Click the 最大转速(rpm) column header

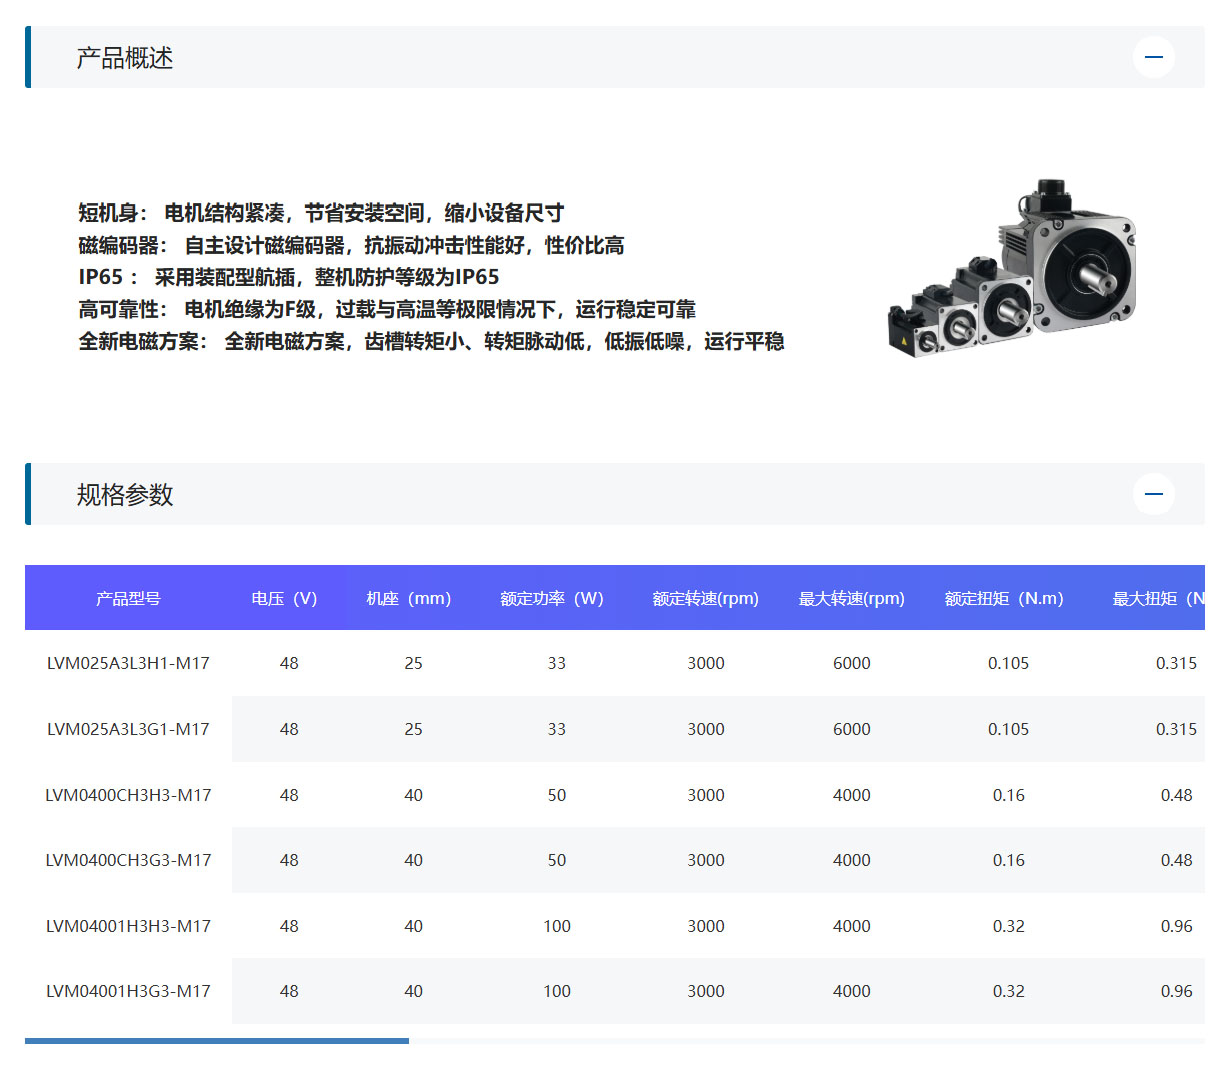coord(851,598)
